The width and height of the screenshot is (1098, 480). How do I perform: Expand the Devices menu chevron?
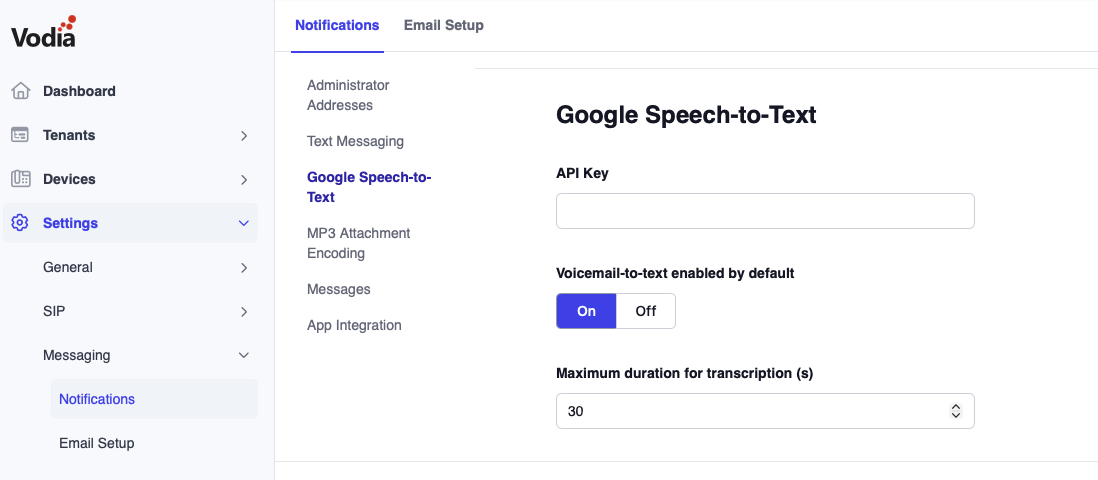(244, 179)
